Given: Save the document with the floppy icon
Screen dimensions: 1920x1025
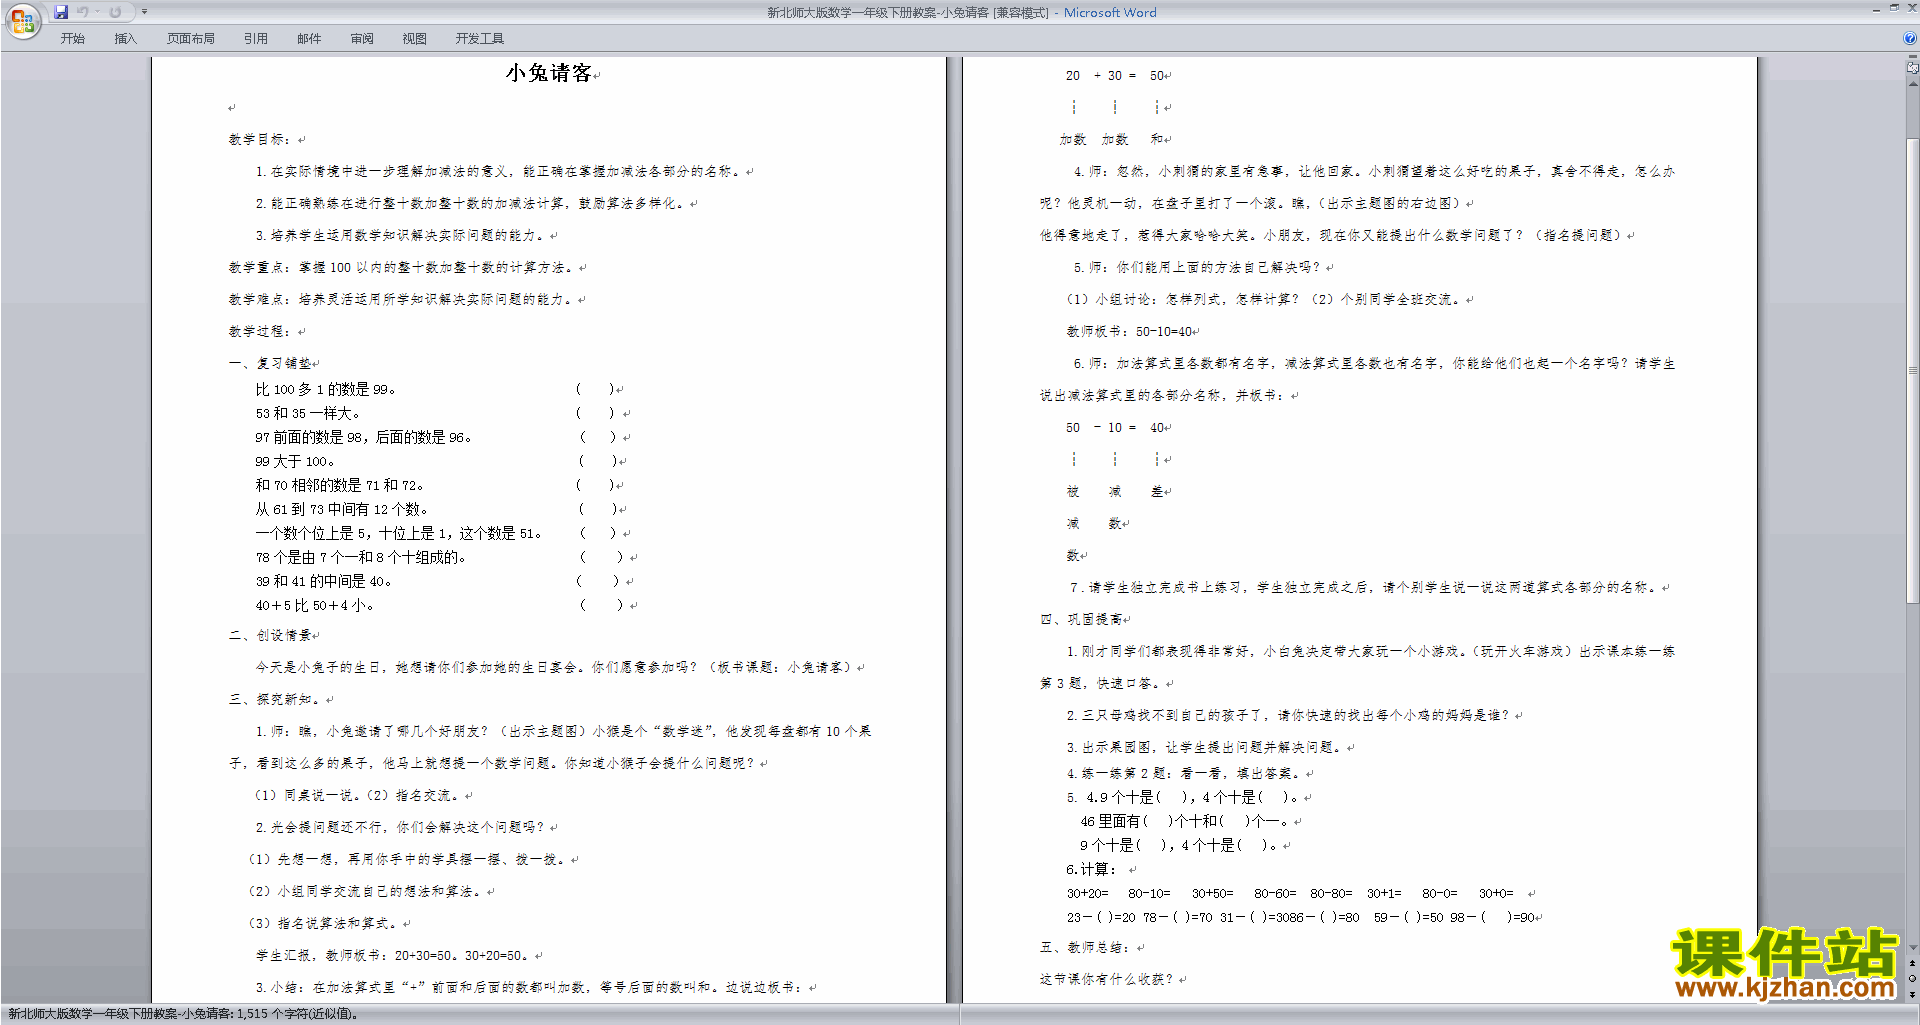Looking at the screenshot, I should pyautogui.click(x=61, y=12).
